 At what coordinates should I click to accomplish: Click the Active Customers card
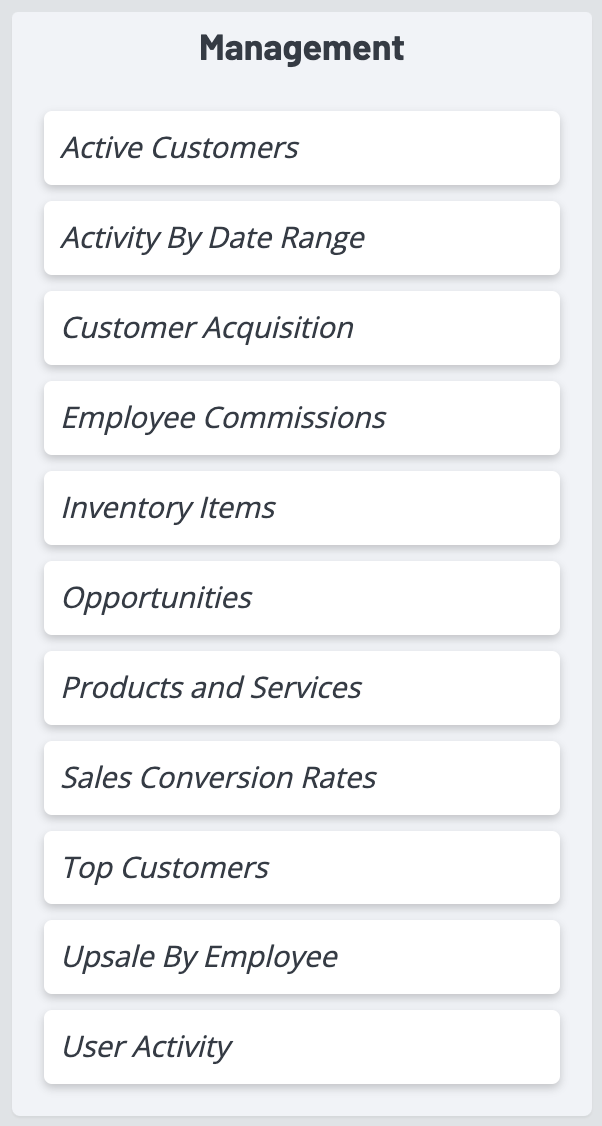point(301,148)
